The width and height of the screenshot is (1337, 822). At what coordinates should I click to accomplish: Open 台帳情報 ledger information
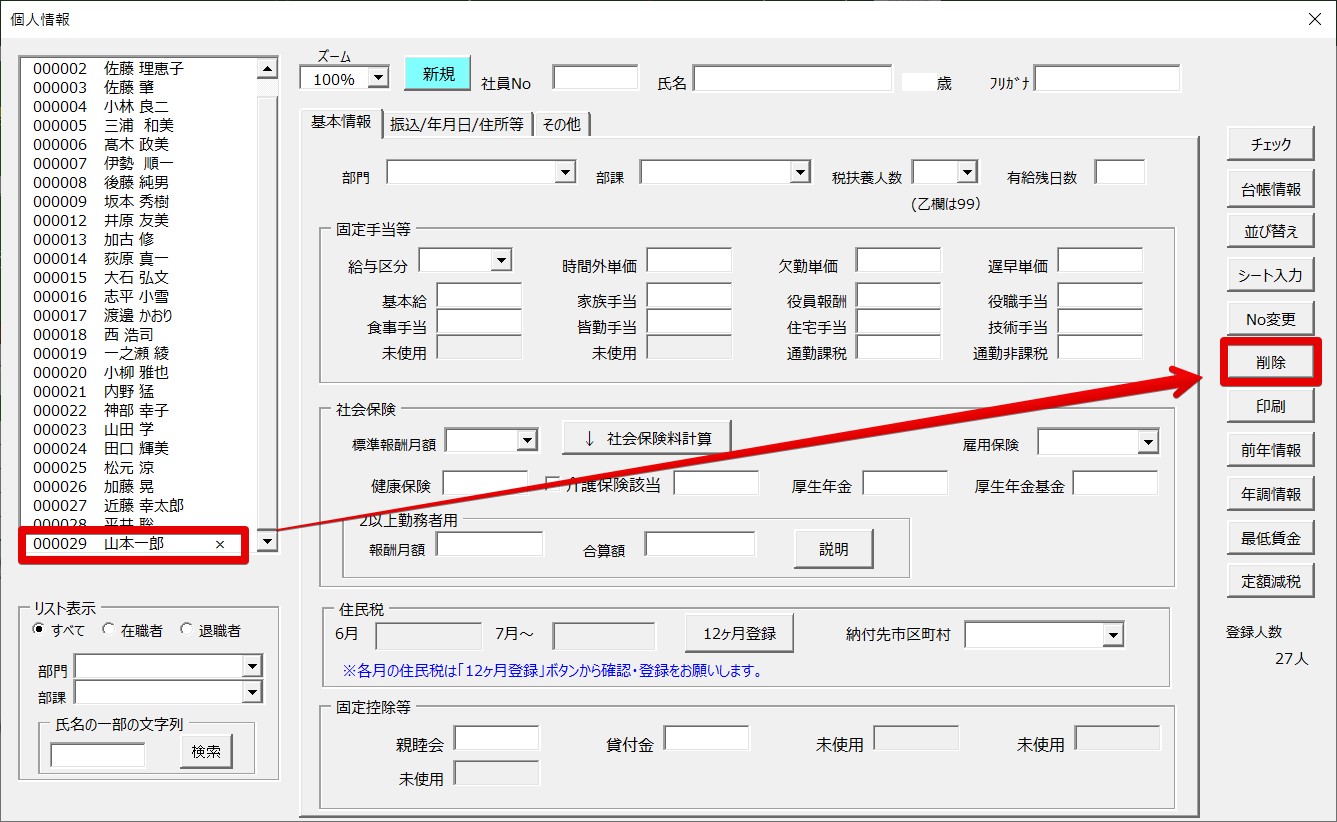point(1271,189)
